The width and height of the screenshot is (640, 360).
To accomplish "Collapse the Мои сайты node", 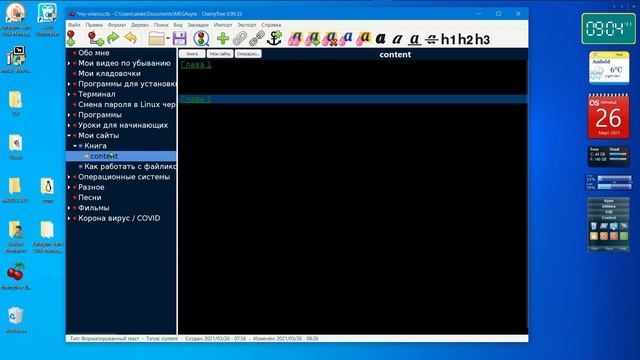I will (x=69, y=136).
